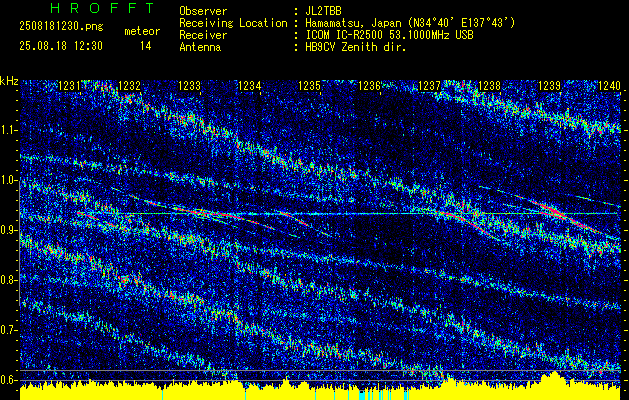Click the 0.8 kHz axis label

click(9, 280)
